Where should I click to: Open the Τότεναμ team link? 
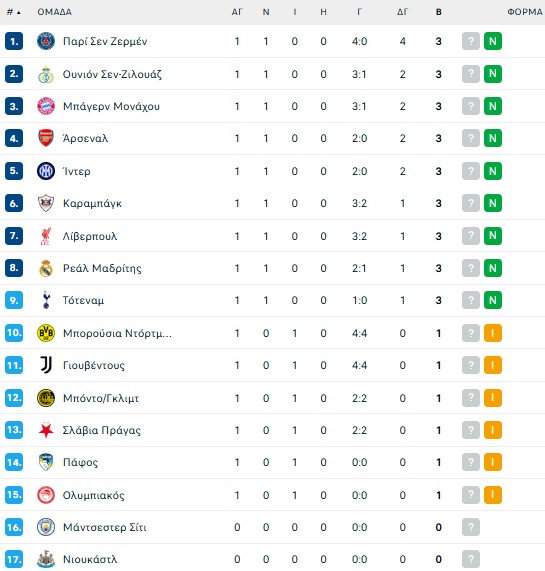83,300
